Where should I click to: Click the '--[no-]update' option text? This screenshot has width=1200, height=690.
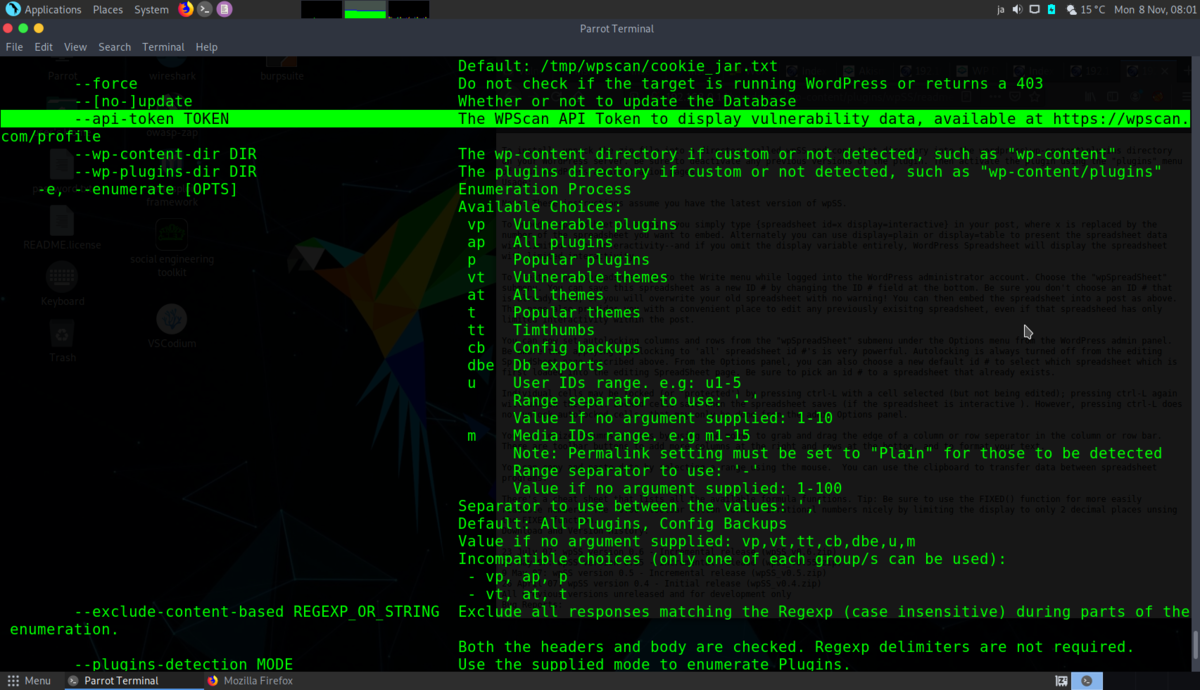pyautogui.click(x=133, y=101)
